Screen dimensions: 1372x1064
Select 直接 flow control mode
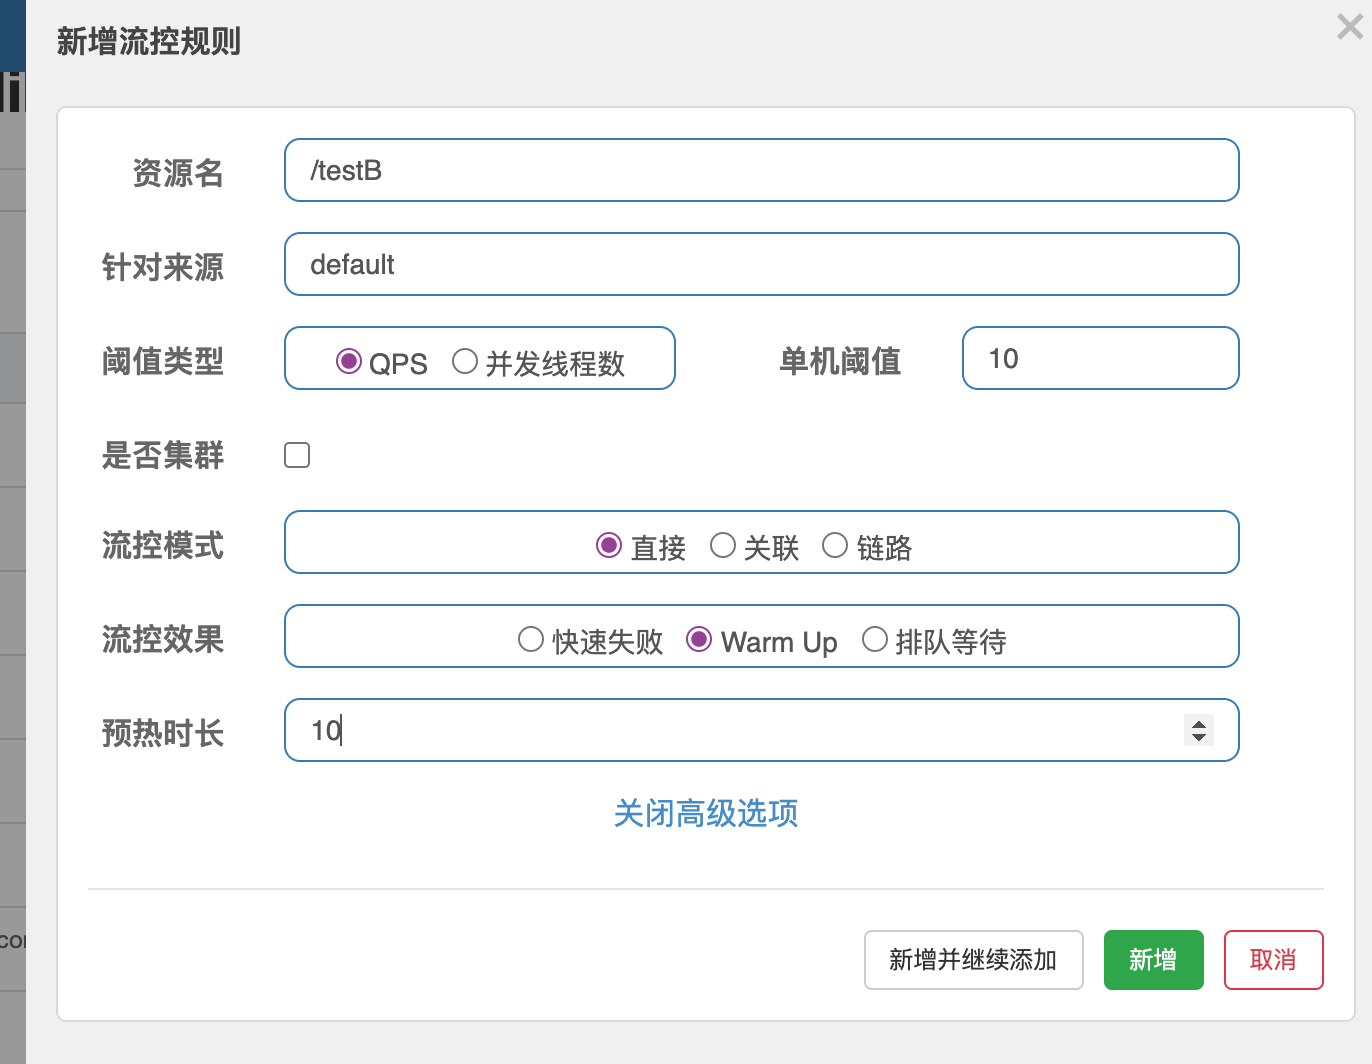click(x=608, y=545)
